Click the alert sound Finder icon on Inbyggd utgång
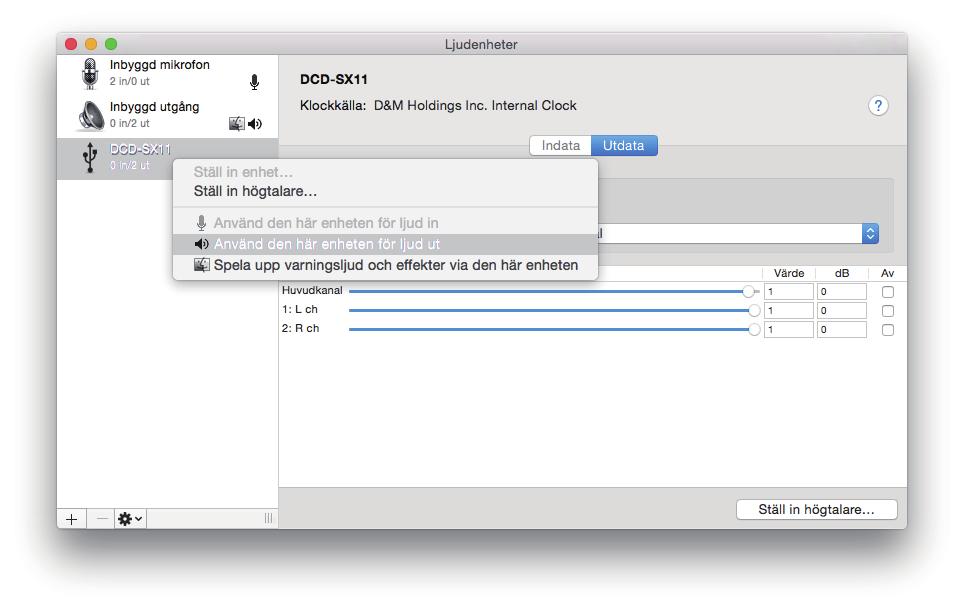Viewport: 964px width, 610px height. 237,124
